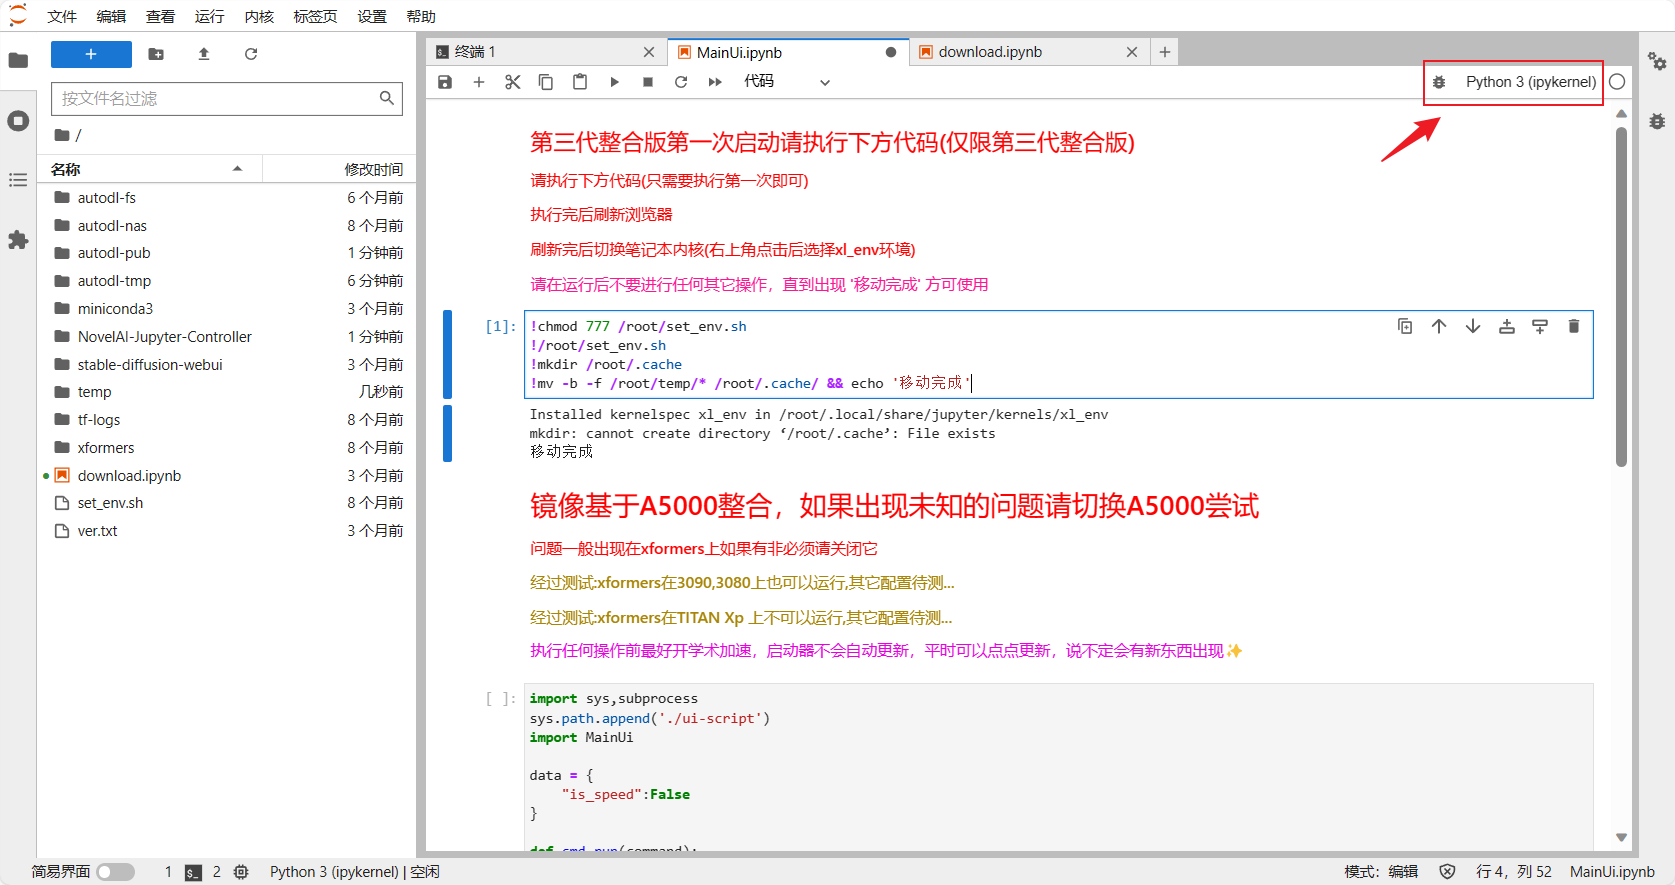
Task: Delete the active cell trash icon
Action: tap(1574, 326)
